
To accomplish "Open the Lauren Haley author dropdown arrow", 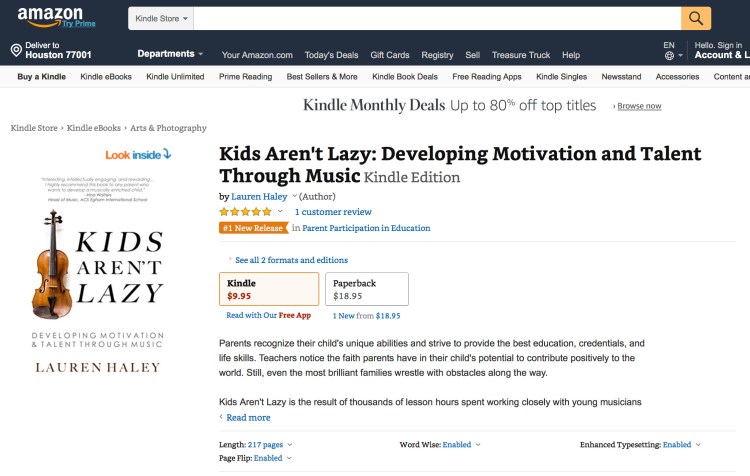I will 295,197.
